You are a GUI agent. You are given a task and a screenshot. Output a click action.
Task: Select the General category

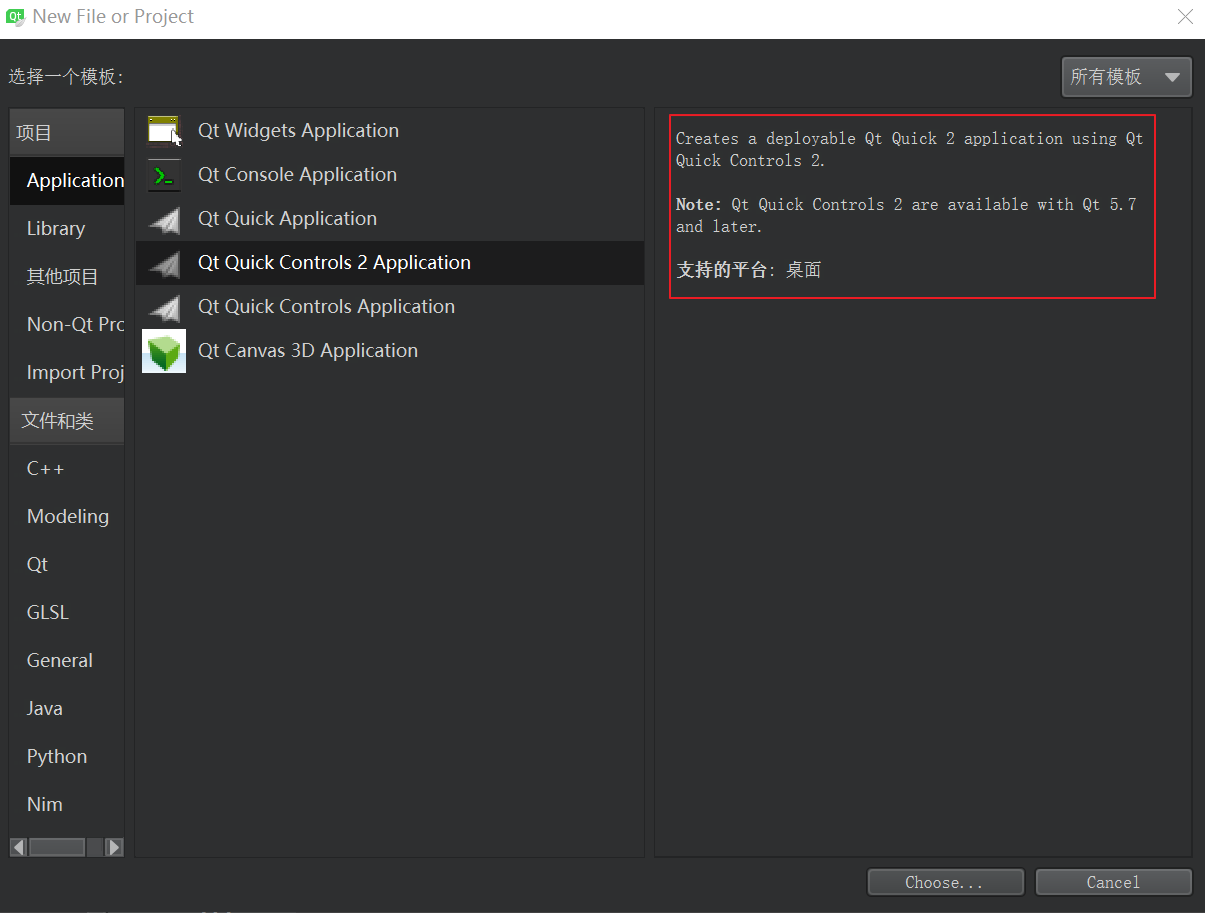click(67, 661)
